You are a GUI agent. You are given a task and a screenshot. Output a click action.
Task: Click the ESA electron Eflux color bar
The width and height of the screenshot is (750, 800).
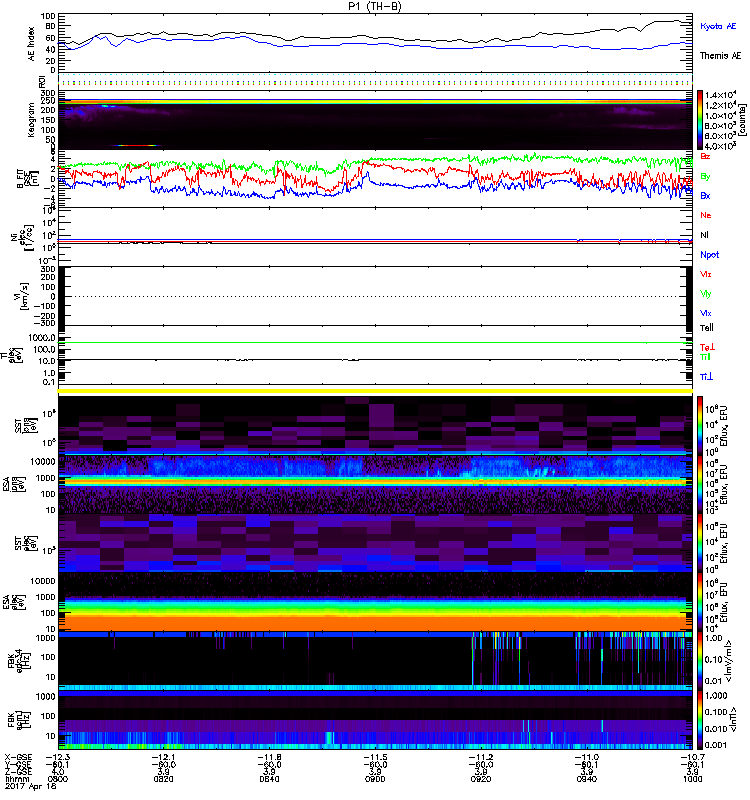click(700, 602)
